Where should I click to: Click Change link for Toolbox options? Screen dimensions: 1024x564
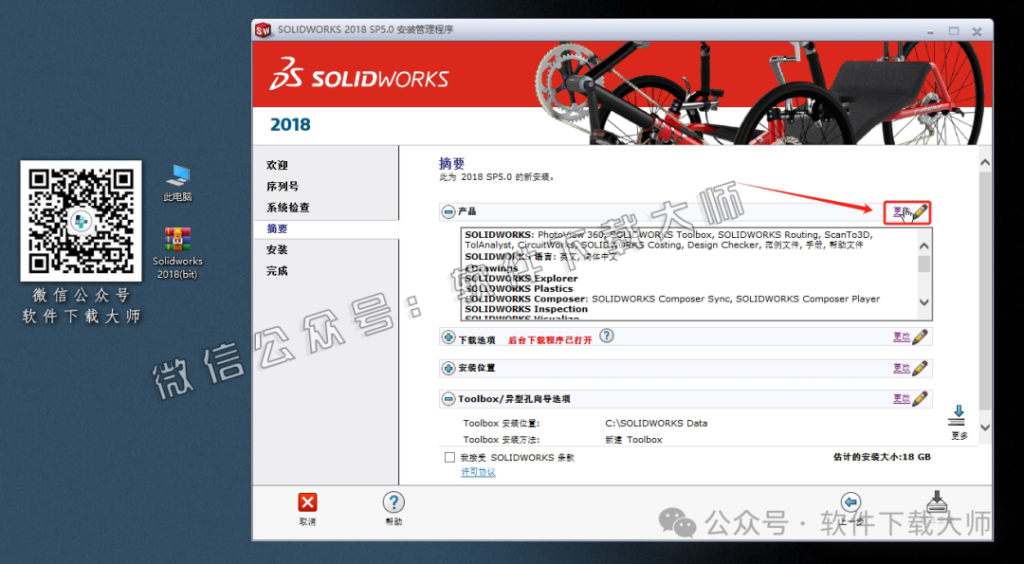(901, 398)
